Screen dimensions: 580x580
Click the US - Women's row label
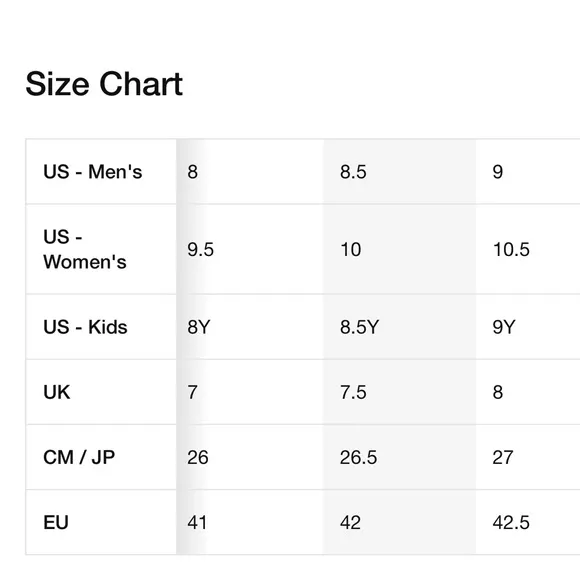coord(85,249)
